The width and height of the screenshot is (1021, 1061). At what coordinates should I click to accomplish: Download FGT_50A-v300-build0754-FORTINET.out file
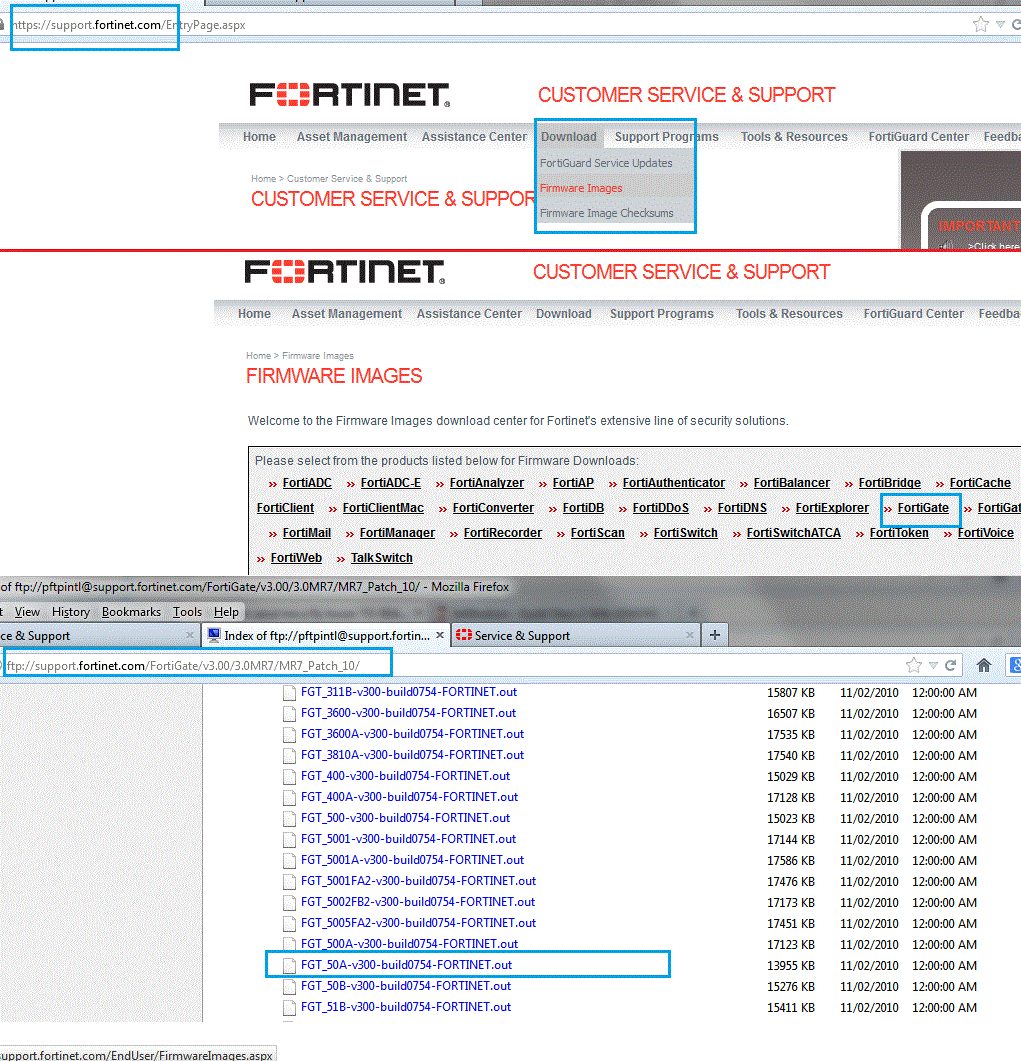407,965
